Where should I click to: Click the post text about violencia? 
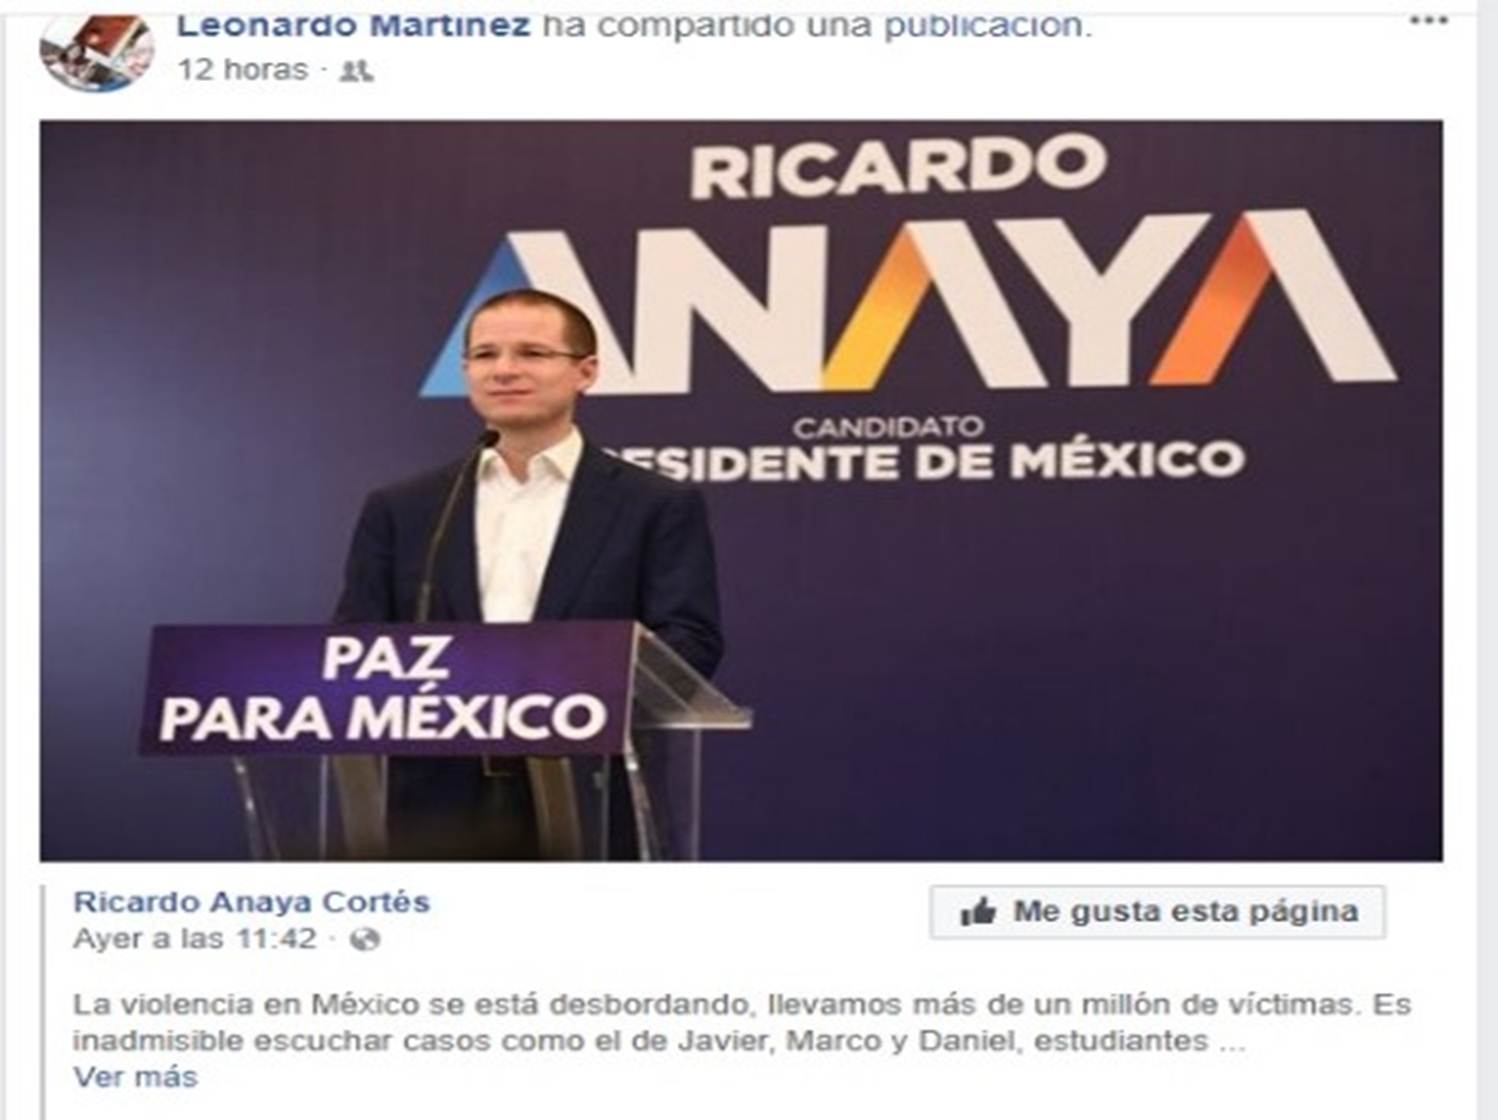(x=741, y=1022)
